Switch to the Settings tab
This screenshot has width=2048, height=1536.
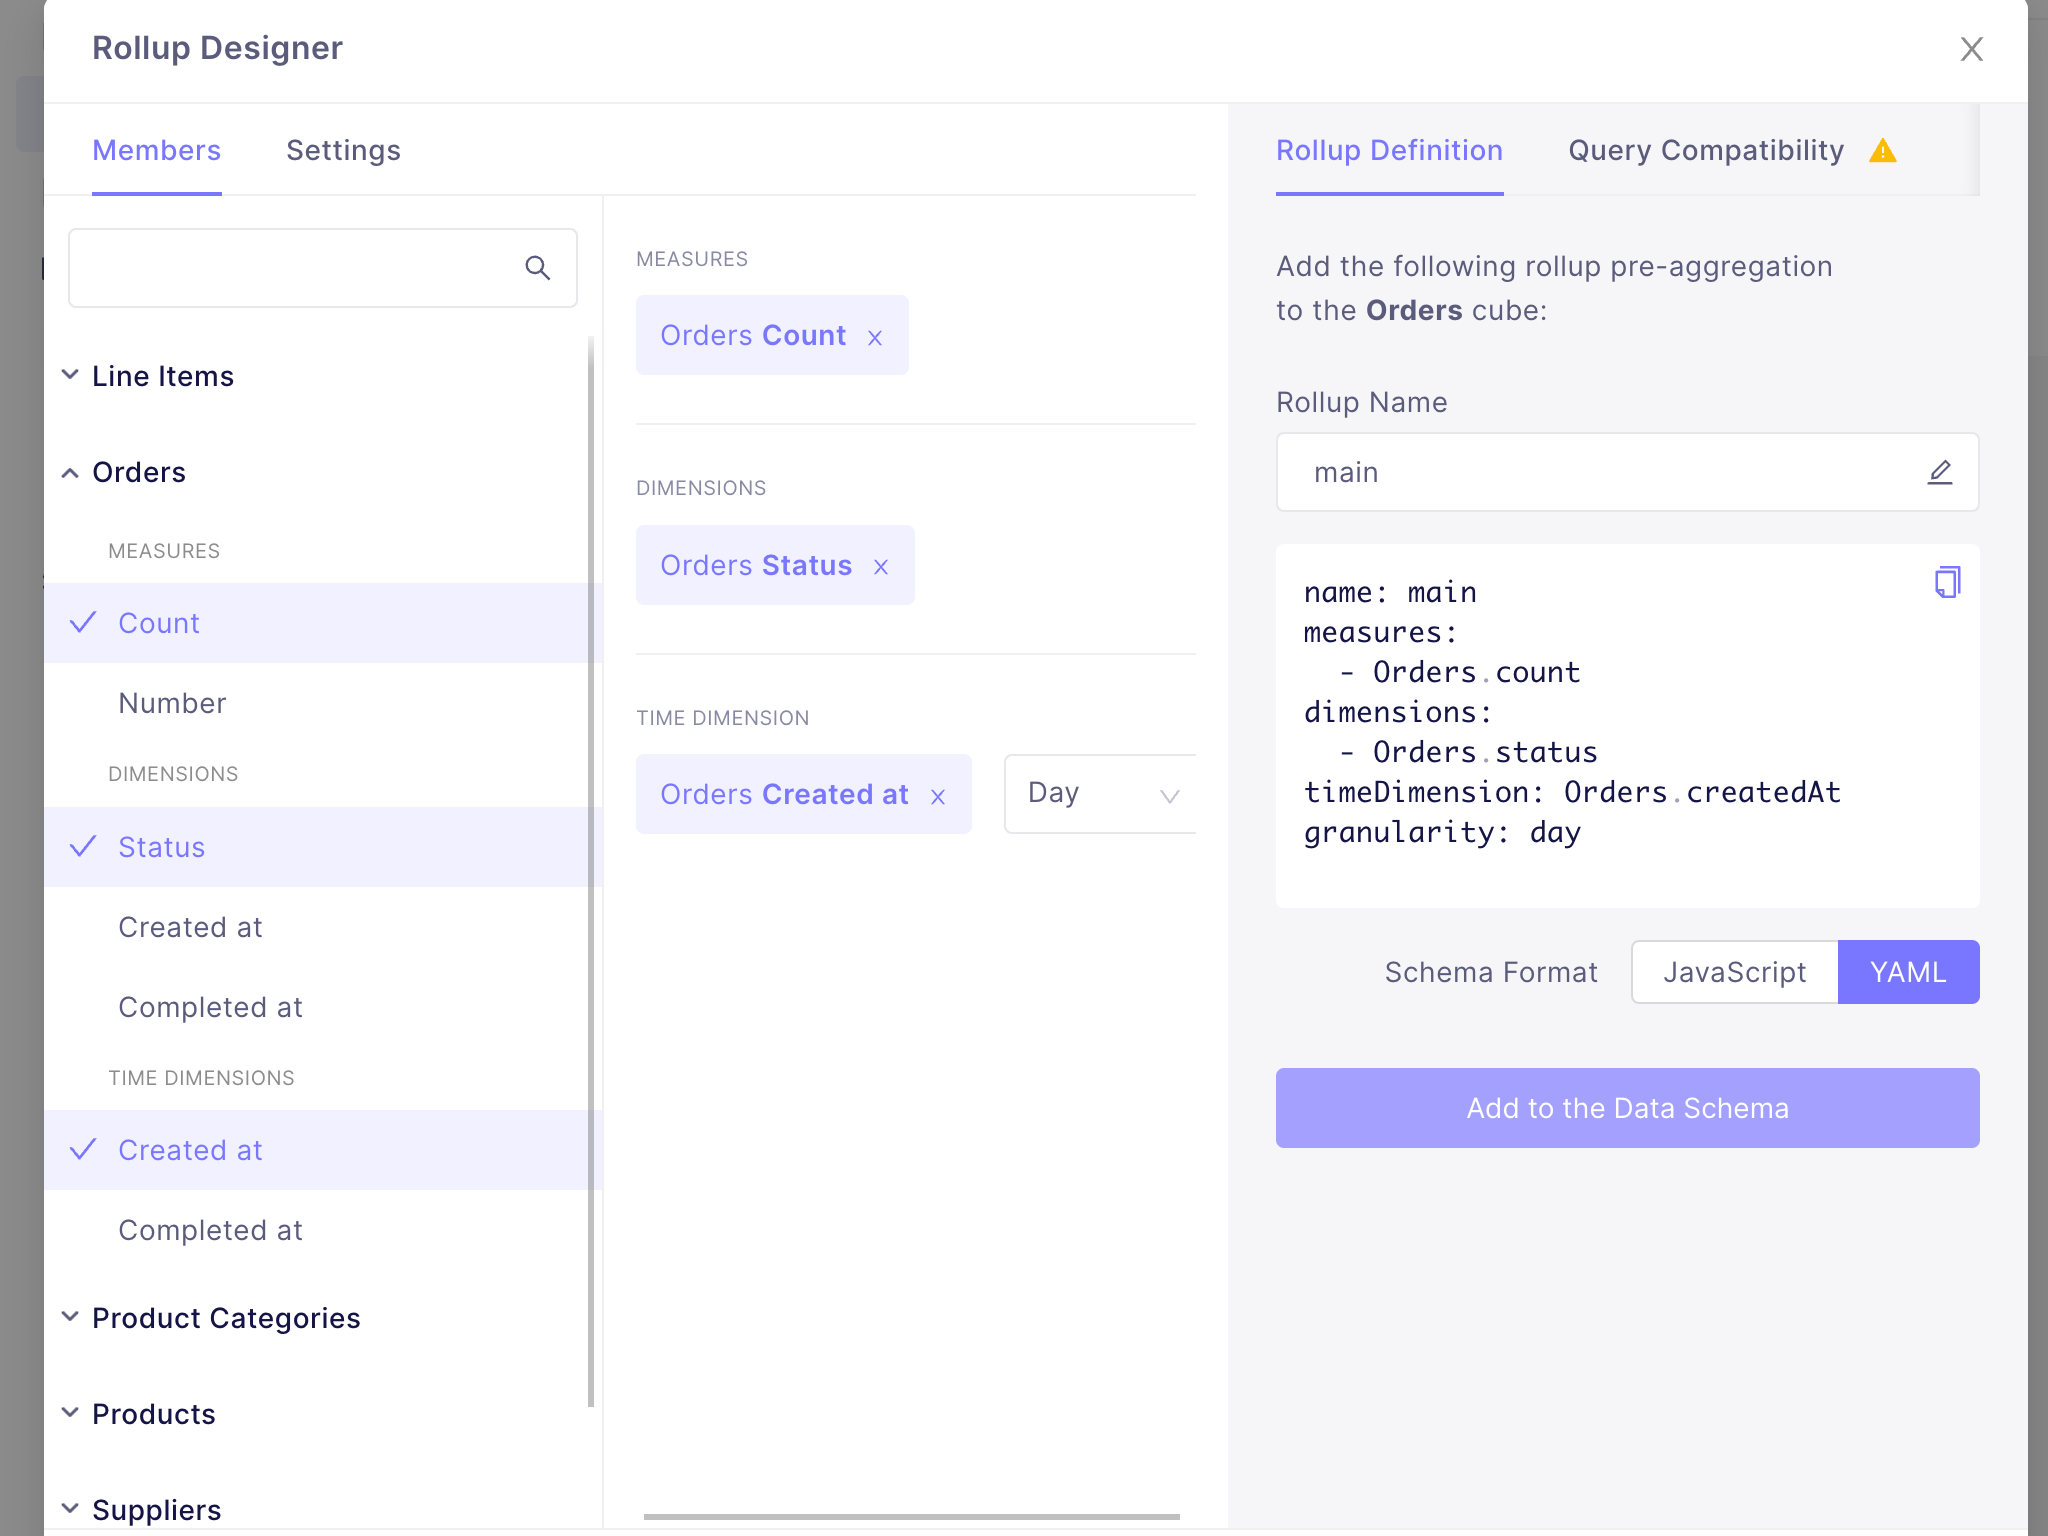[x=343, y=150]
